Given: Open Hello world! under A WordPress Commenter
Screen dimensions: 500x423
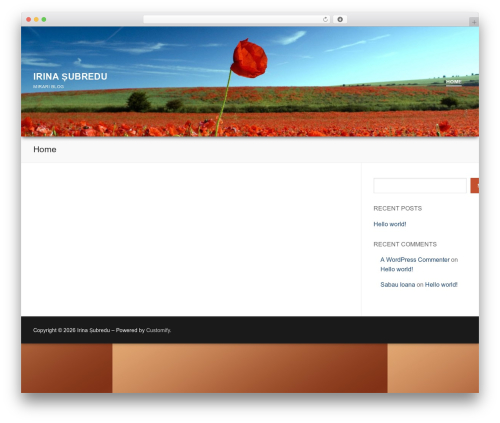Looking at the screenshot, I should point(397,269).
